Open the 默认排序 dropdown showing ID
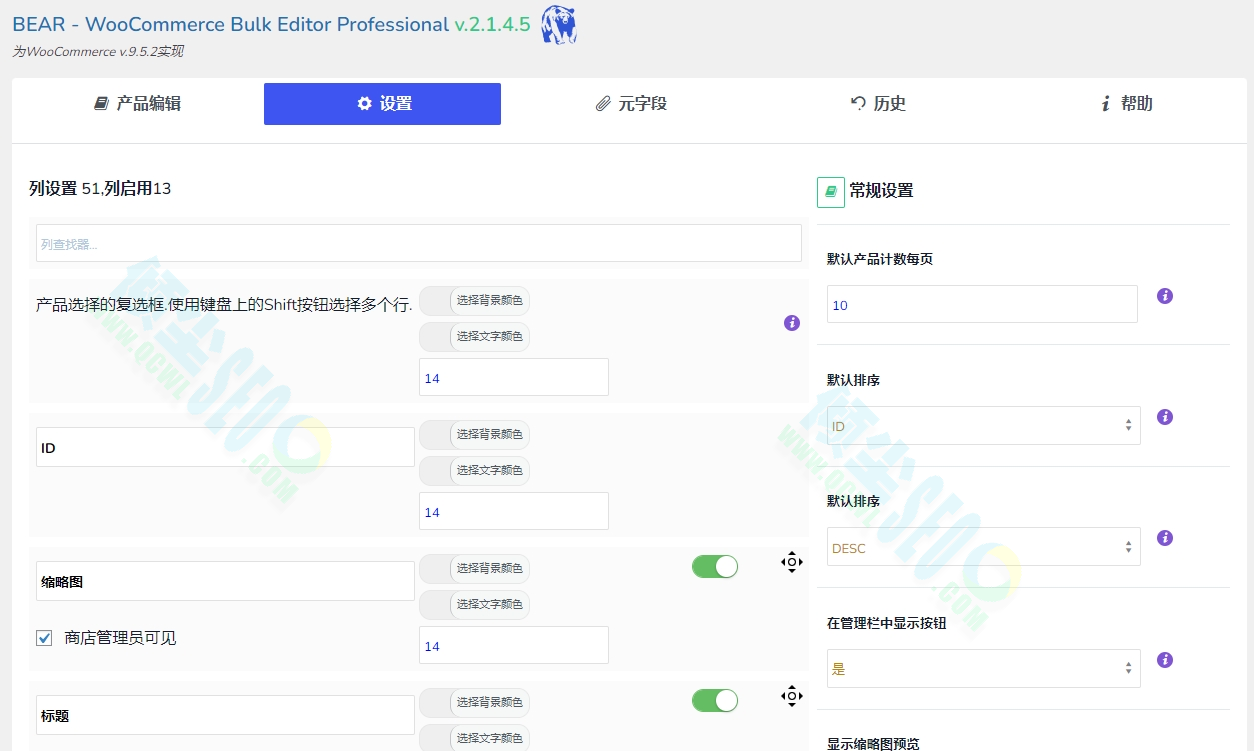 coord(984,426)
